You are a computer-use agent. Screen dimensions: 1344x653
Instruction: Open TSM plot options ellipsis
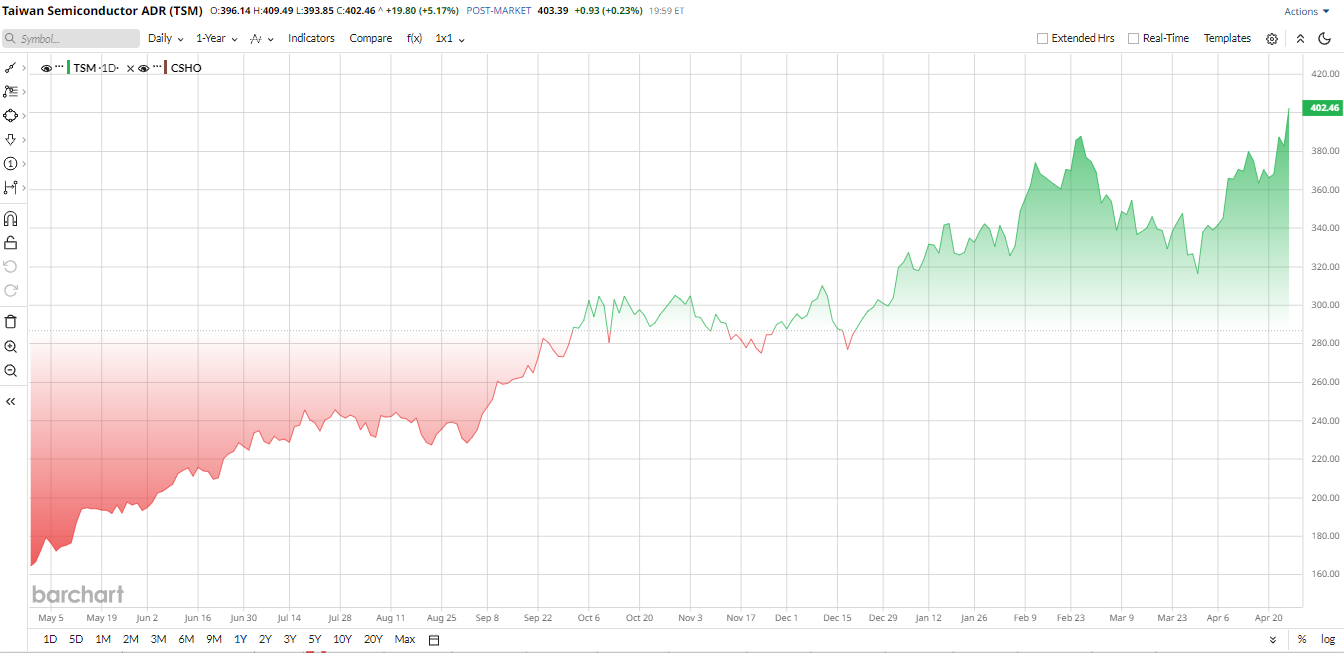pos(59,68)
